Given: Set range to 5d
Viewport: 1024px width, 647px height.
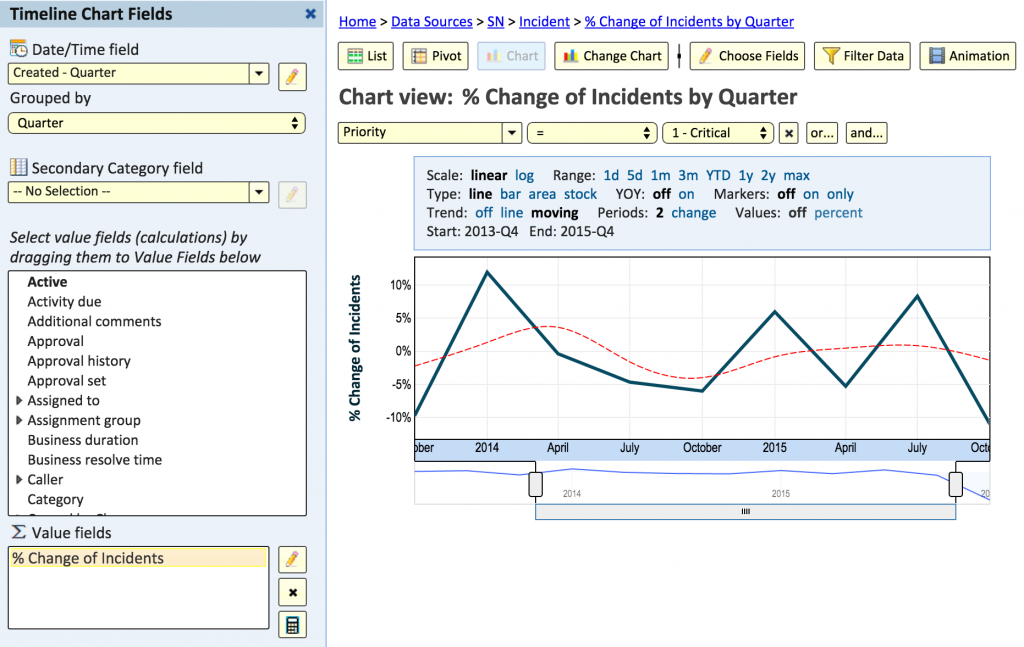Looking at the screenshot, I should 635,175.
